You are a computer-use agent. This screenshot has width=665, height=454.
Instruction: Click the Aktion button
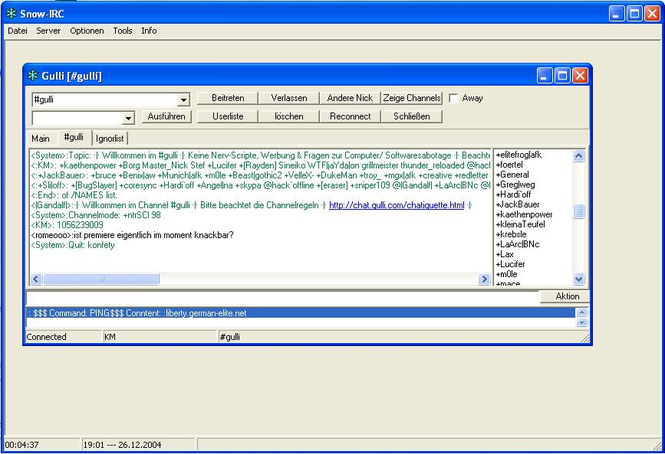[565, 297]
